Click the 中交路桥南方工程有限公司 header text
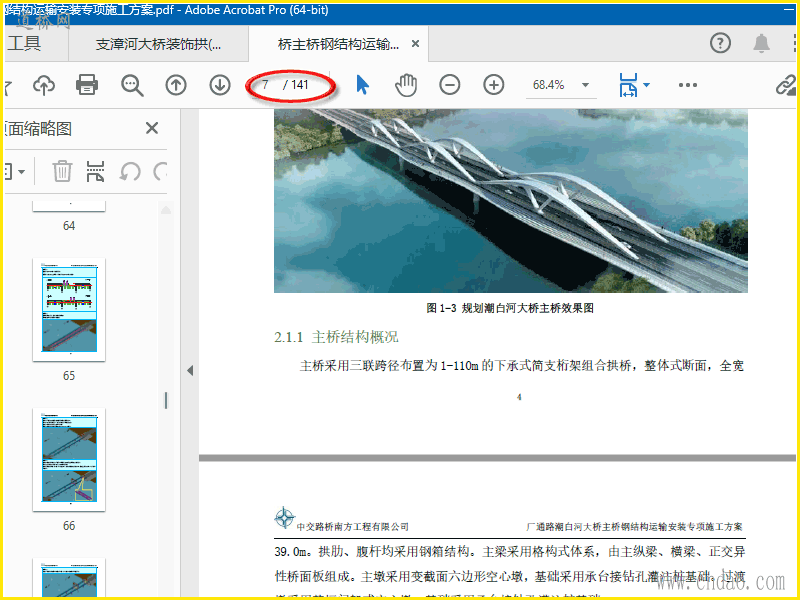 click(x=353, y=527)
